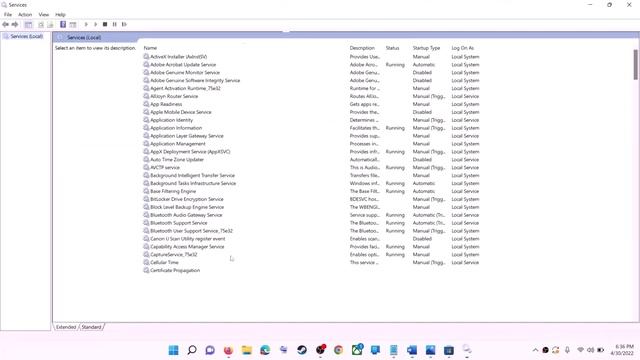This screenshot has width=640, height=360.
Task: Toggle the Show/Hide Console Tree icon
Action: [x=28, y=24]
